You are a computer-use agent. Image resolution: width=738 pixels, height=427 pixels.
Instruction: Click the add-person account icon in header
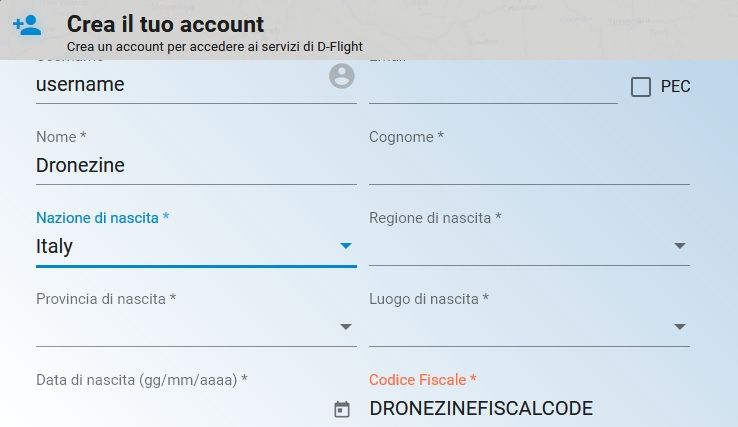pos(27,26)
